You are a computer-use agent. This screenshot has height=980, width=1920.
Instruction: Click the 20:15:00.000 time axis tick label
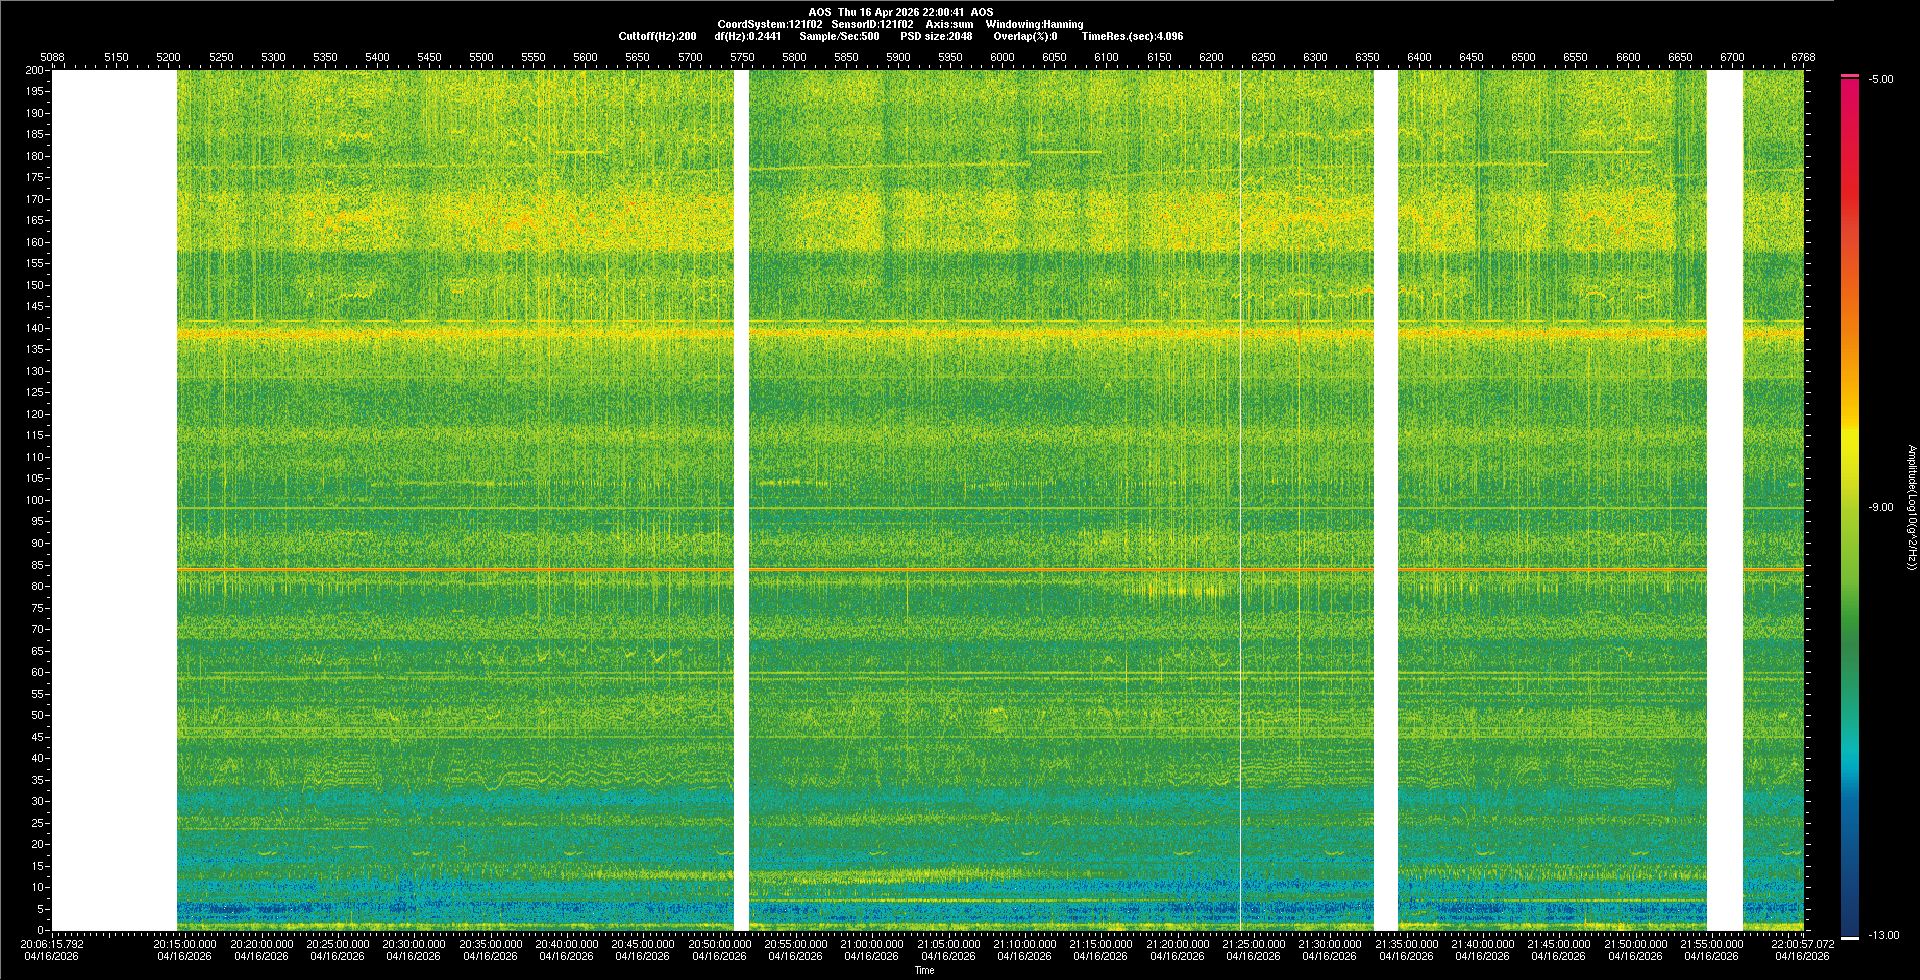pos(185,944)
